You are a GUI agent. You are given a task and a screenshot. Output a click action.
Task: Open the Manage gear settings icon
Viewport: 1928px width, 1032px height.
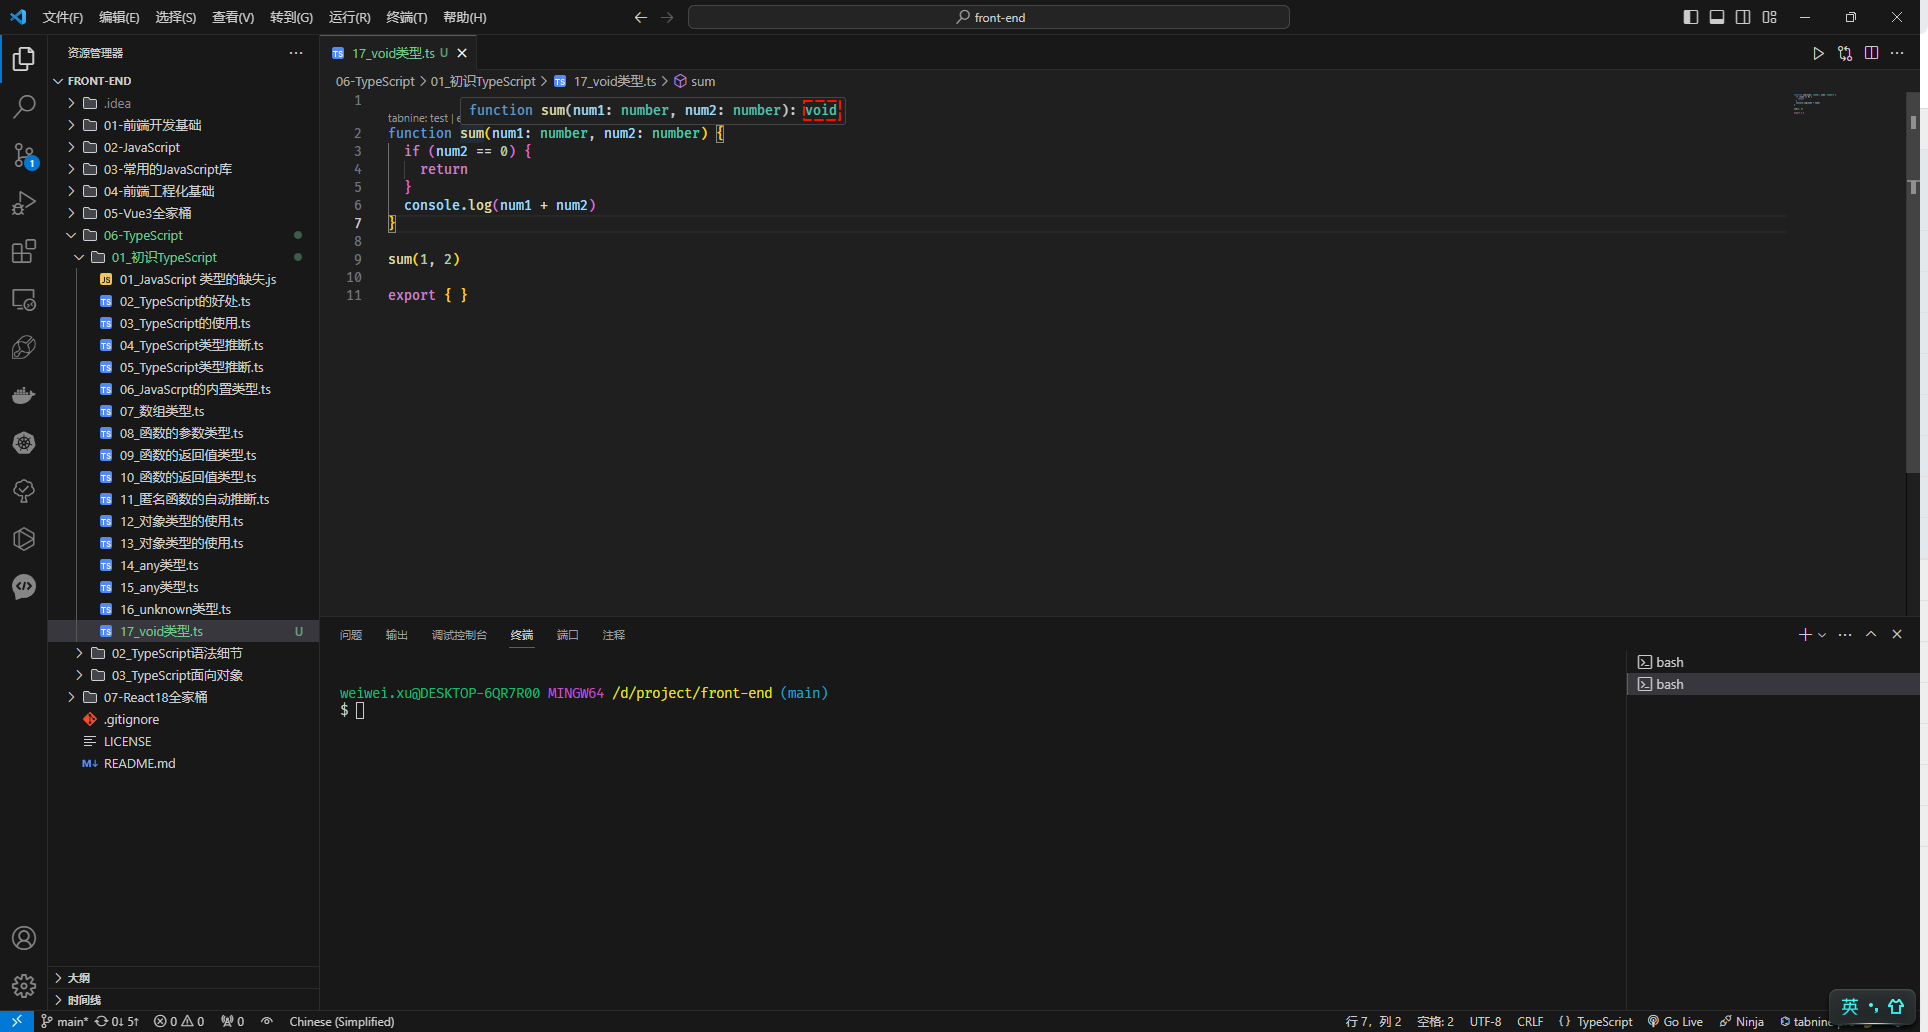pos(24,986)
